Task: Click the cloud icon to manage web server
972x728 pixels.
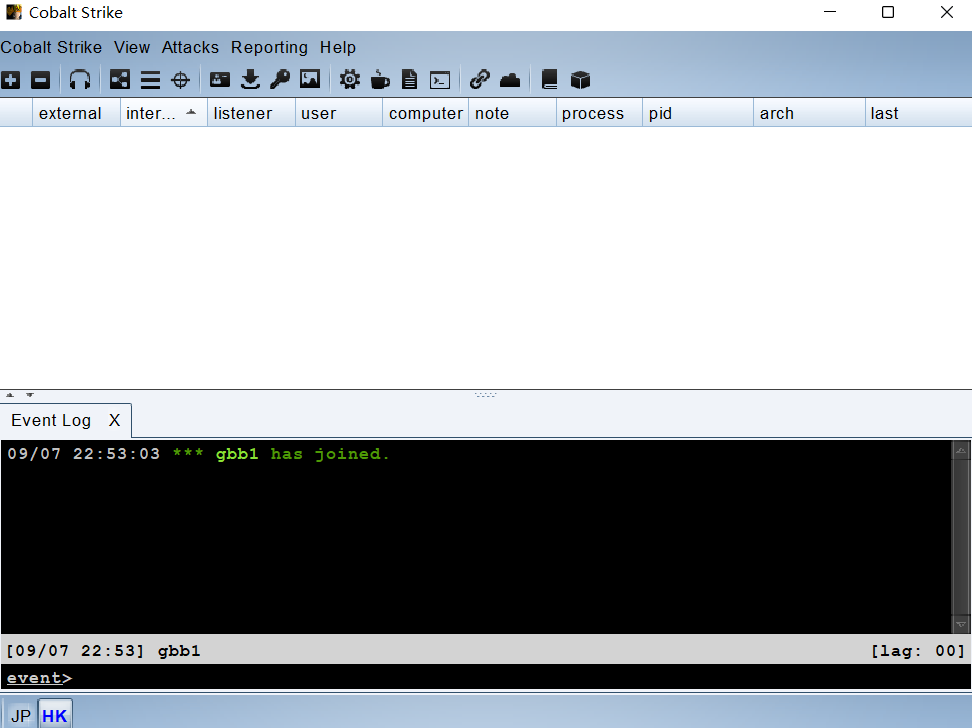Action: 510,80
